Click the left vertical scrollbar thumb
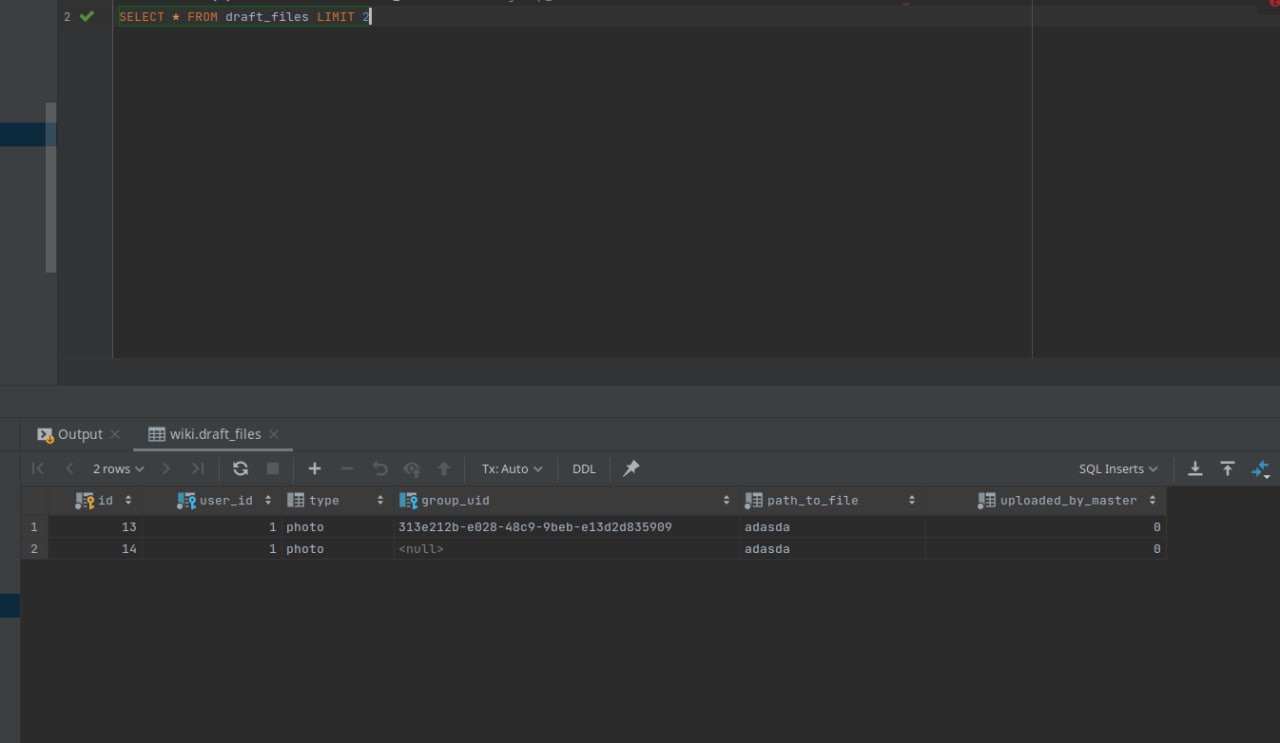This screenshot has height=743, width=1280. click(51, 187)
